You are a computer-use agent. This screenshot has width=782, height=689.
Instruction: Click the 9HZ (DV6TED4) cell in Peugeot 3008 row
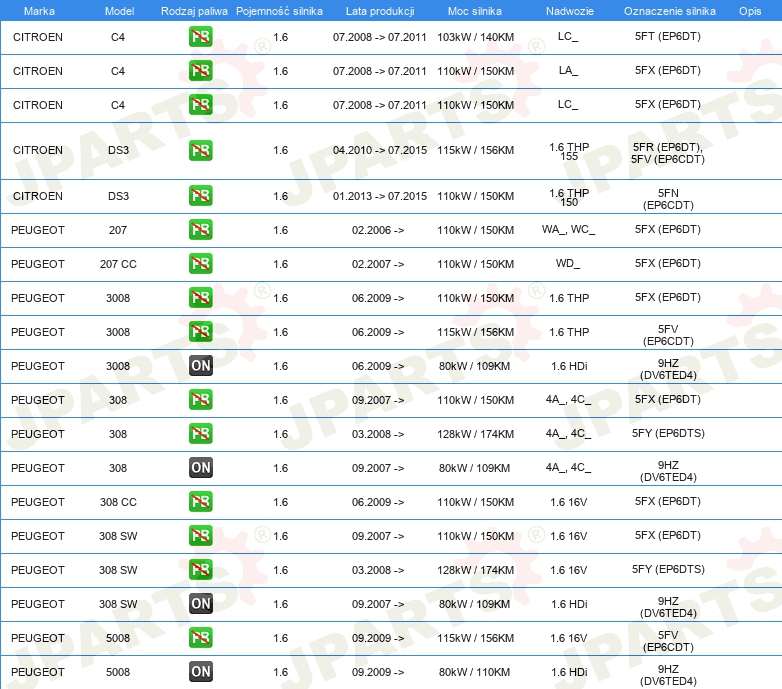[668, 369]
